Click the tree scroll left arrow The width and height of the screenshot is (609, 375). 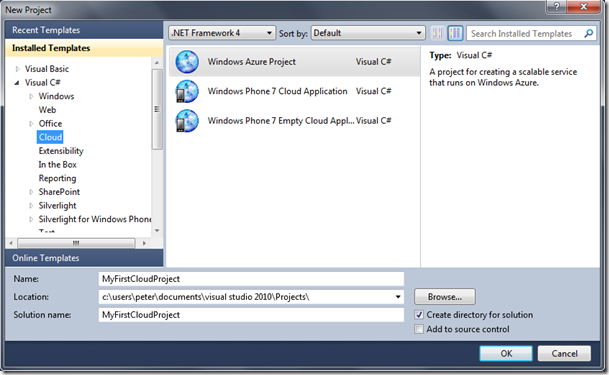tap(11, 243)
